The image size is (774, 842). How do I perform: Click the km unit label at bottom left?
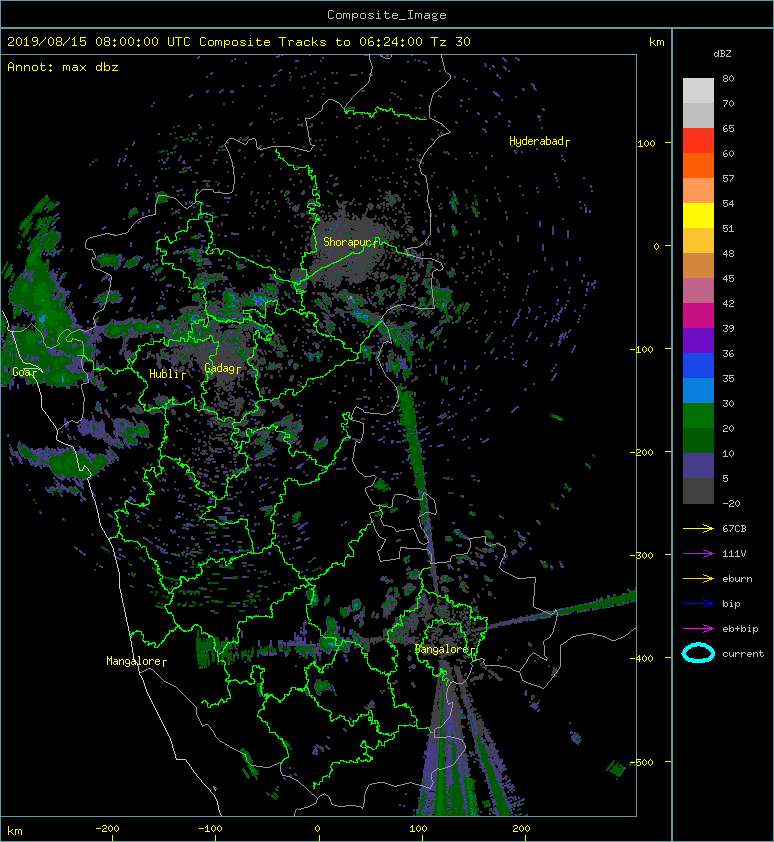15,831
